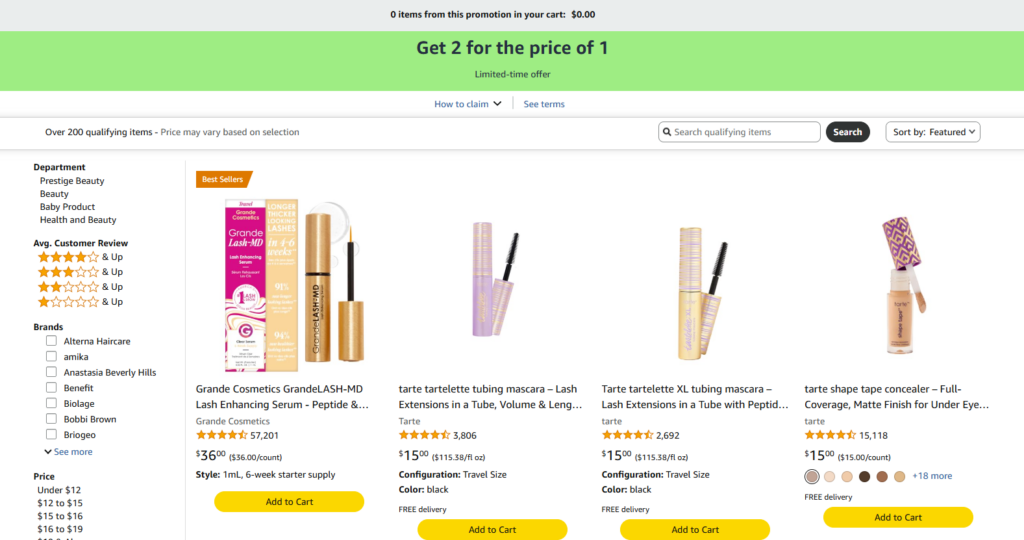Open the See terms link
This screenshot has height=540, width=1024.
544,104
